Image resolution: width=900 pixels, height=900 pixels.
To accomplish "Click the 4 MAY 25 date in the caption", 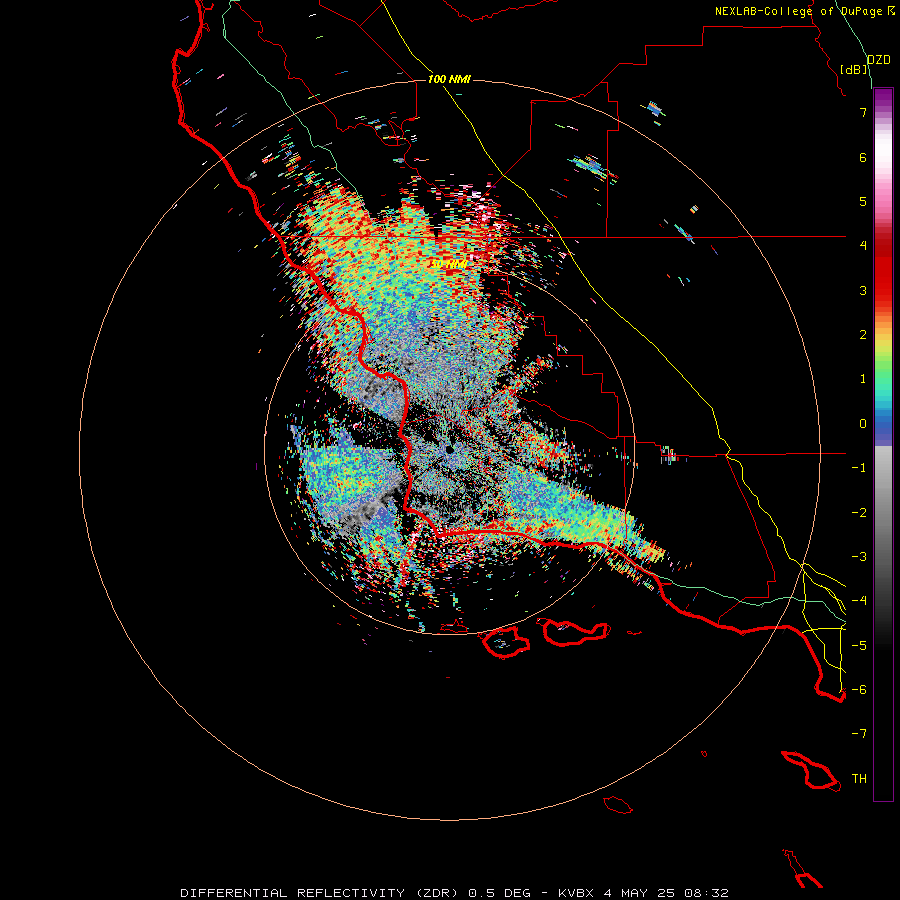I will click(640, 893).
